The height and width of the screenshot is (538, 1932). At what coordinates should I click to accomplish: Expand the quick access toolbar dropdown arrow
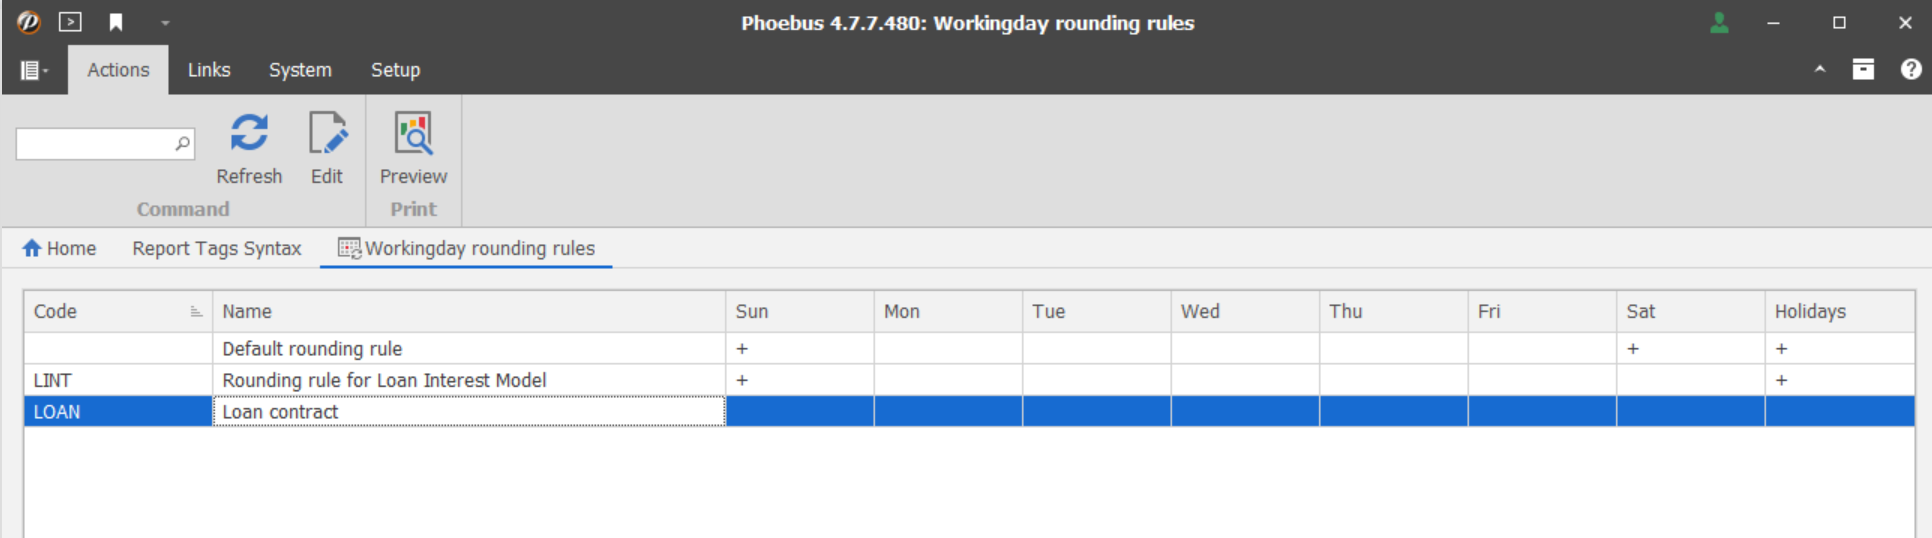165,23
